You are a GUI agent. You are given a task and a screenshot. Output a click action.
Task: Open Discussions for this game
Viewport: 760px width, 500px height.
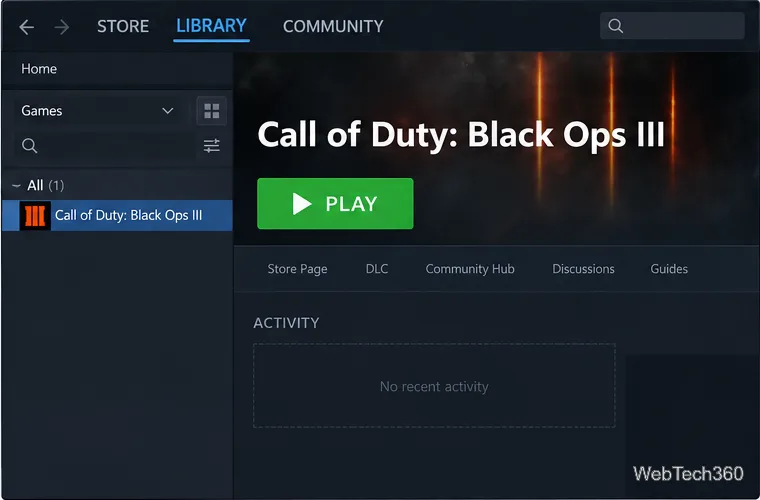(x=583, y=269)
